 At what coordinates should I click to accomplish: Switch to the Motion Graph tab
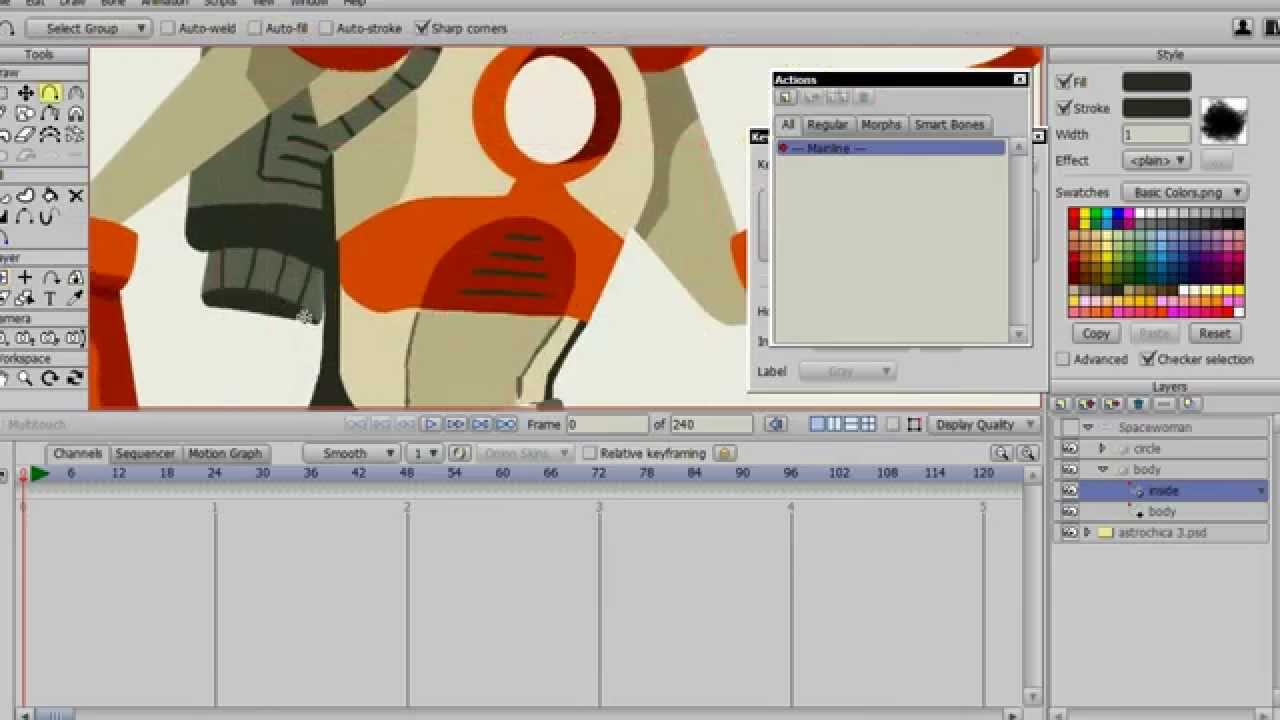225,453
